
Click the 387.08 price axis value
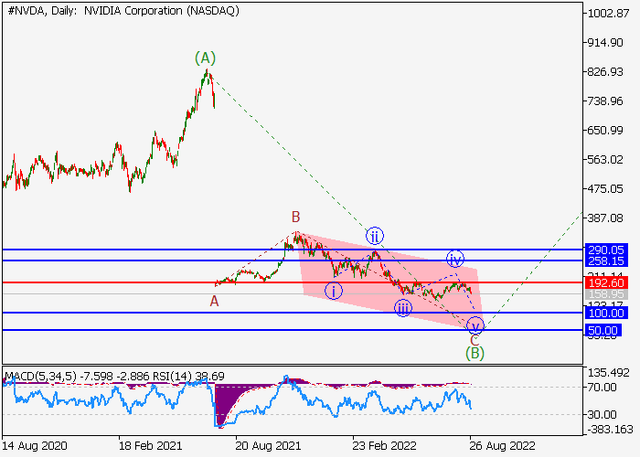pyautogui.click(x=605, y=218)
